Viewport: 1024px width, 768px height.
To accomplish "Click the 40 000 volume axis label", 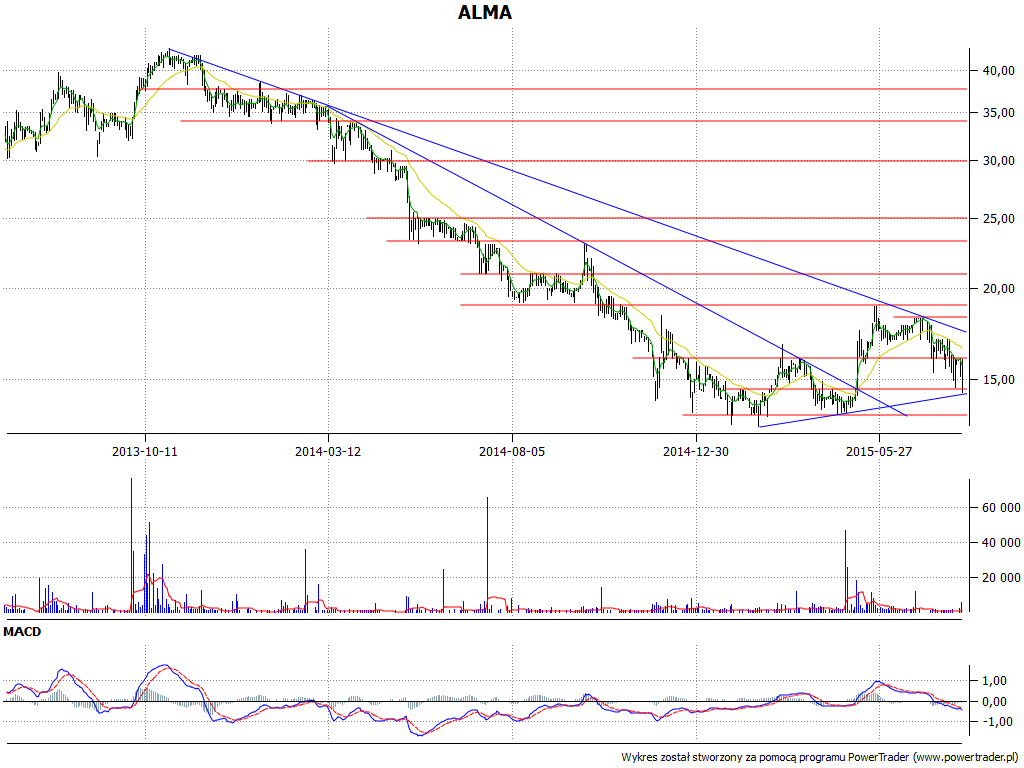I will tap(1000, 543).
